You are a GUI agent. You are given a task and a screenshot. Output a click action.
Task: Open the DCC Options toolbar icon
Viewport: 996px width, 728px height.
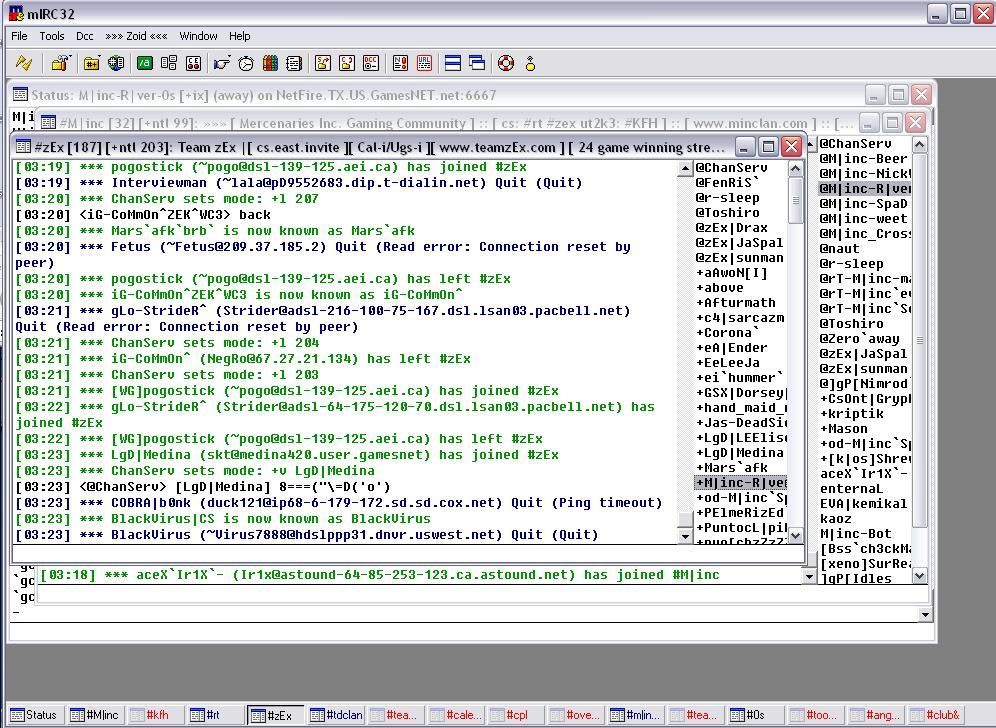point(371,63)
